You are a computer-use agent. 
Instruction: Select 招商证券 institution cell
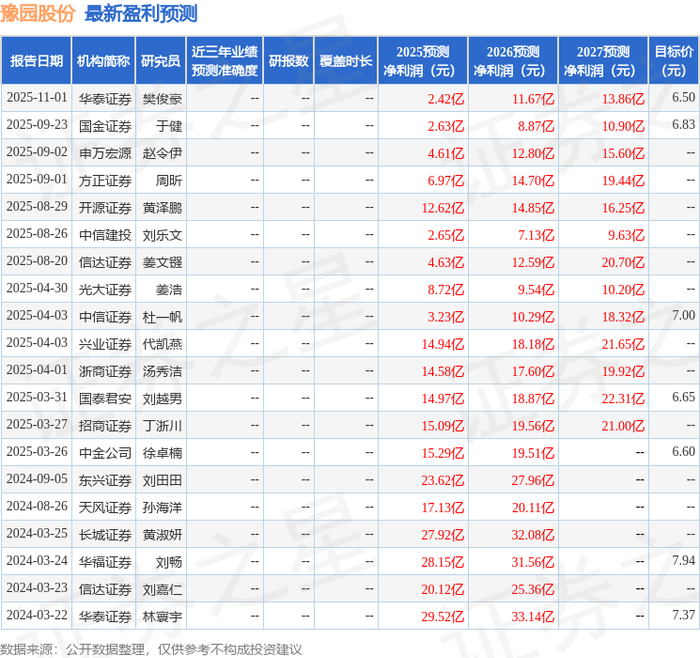tap(105, 425)
